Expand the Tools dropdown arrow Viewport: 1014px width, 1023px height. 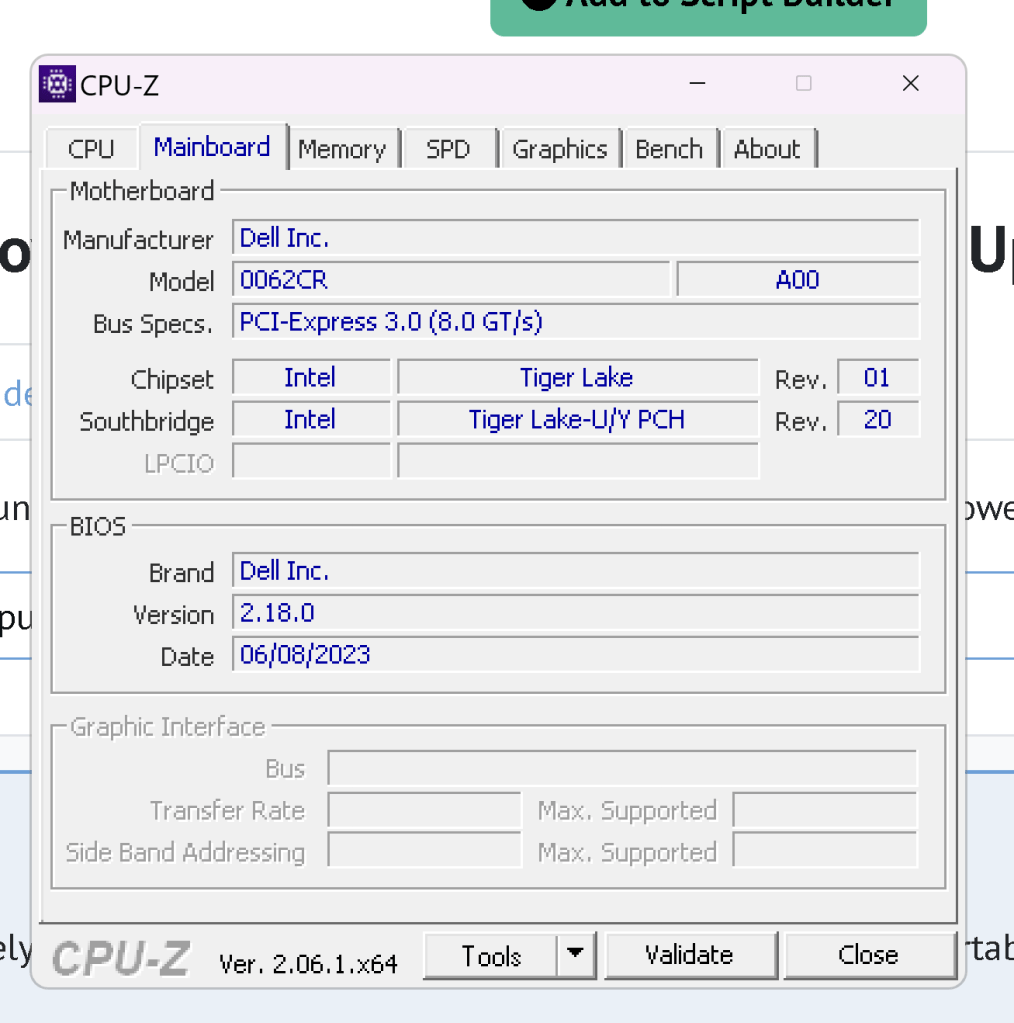[576, 956]
